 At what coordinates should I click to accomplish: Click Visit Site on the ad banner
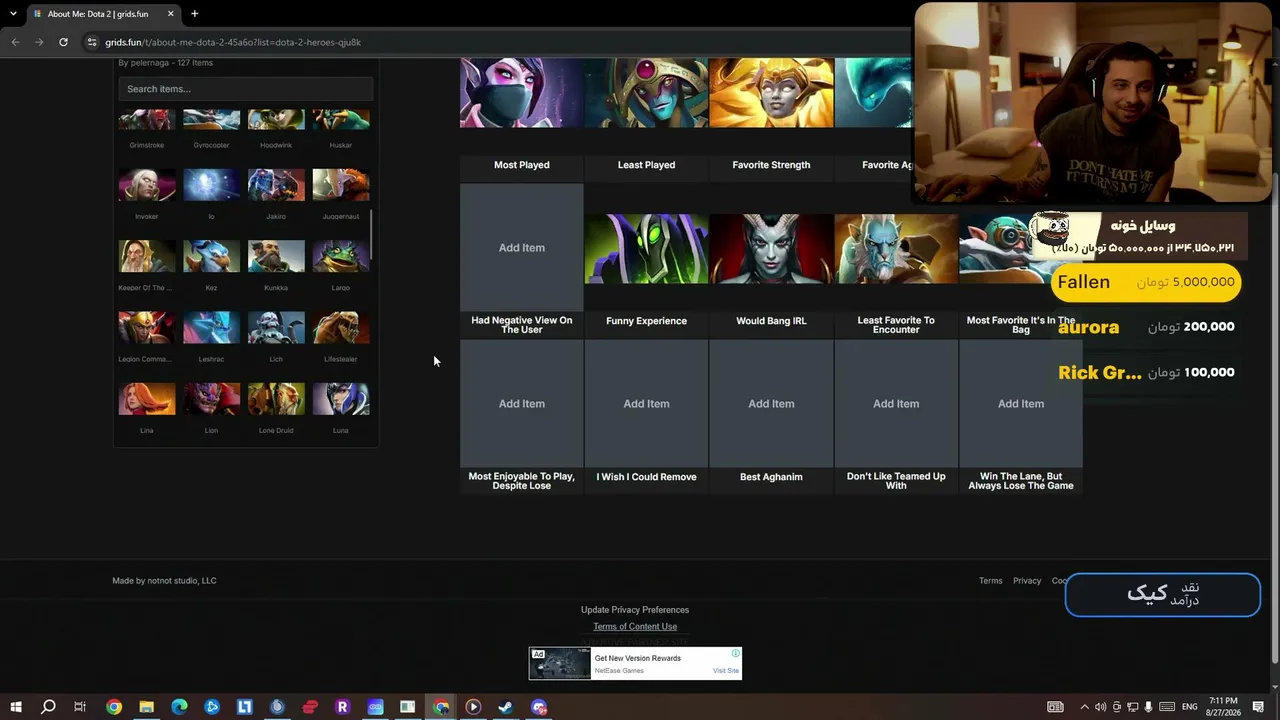pos(726,671)
